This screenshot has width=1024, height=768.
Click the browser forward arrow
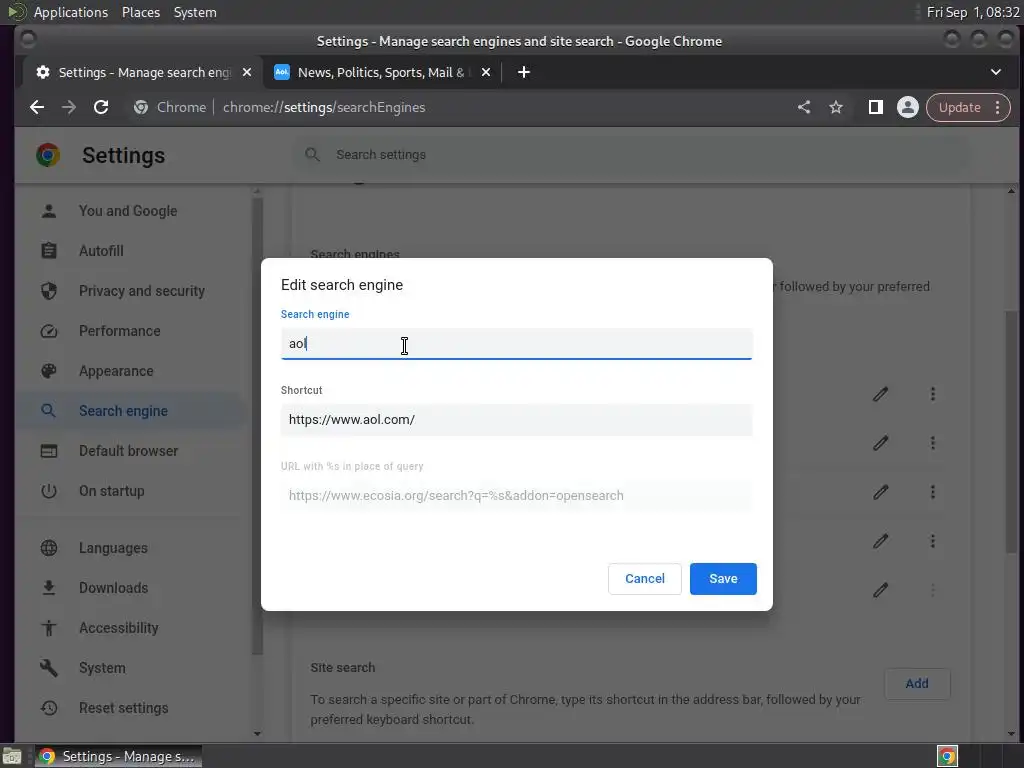coord(69,107)
